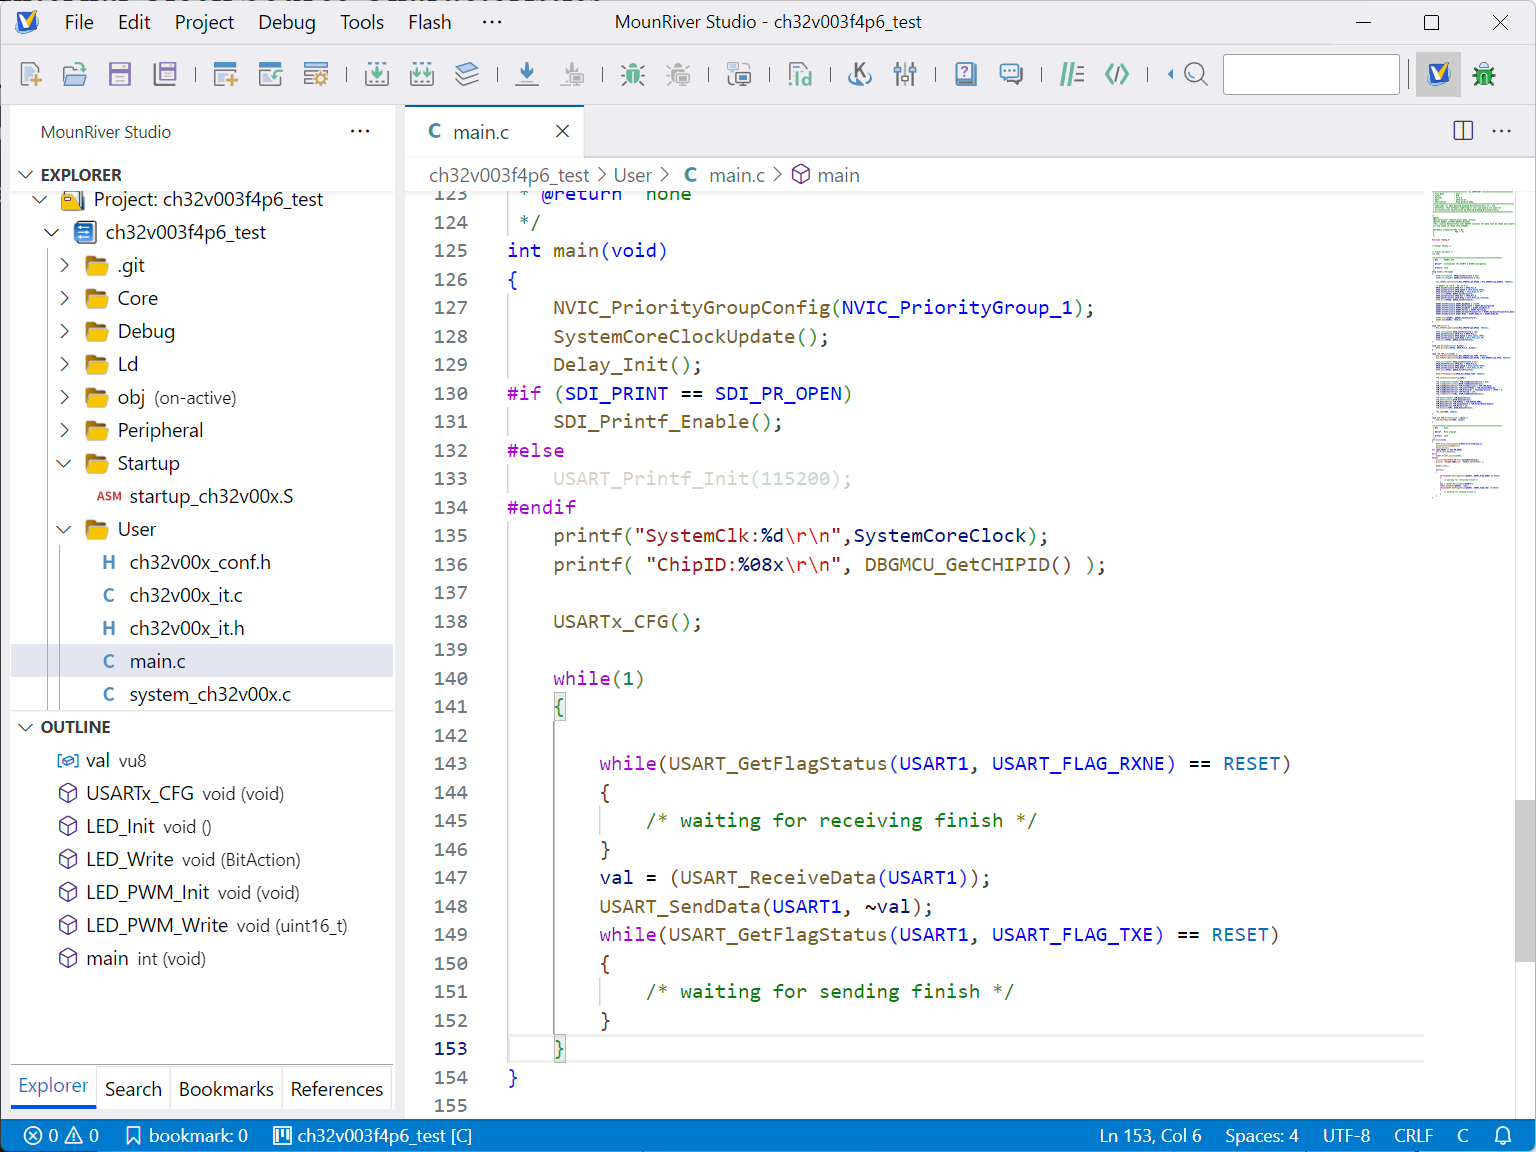
Task: Click the editor vertical scrollbar thumb
Action: (1525, 880)
